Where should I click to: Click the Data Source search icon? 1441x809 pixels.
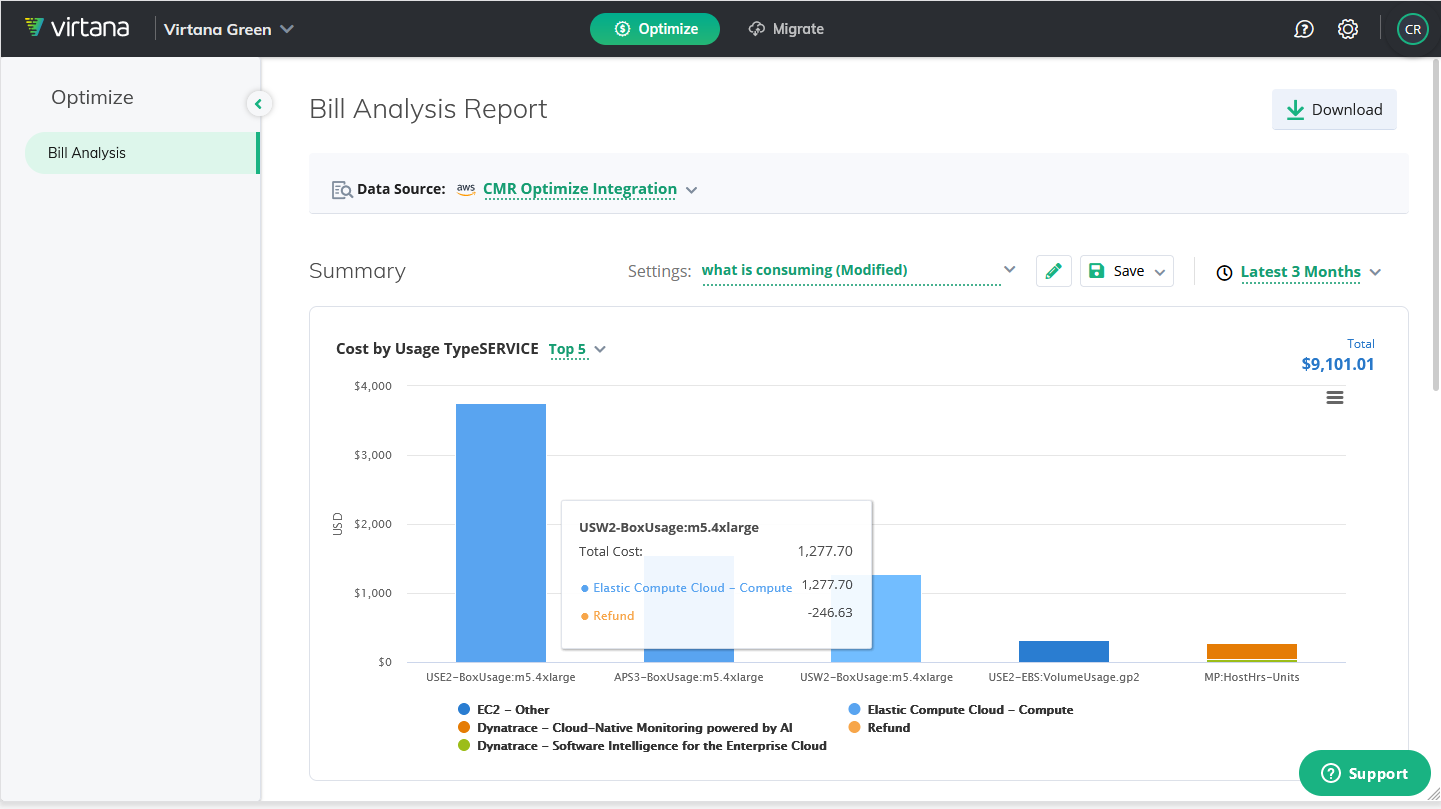[x=342, y=189]
